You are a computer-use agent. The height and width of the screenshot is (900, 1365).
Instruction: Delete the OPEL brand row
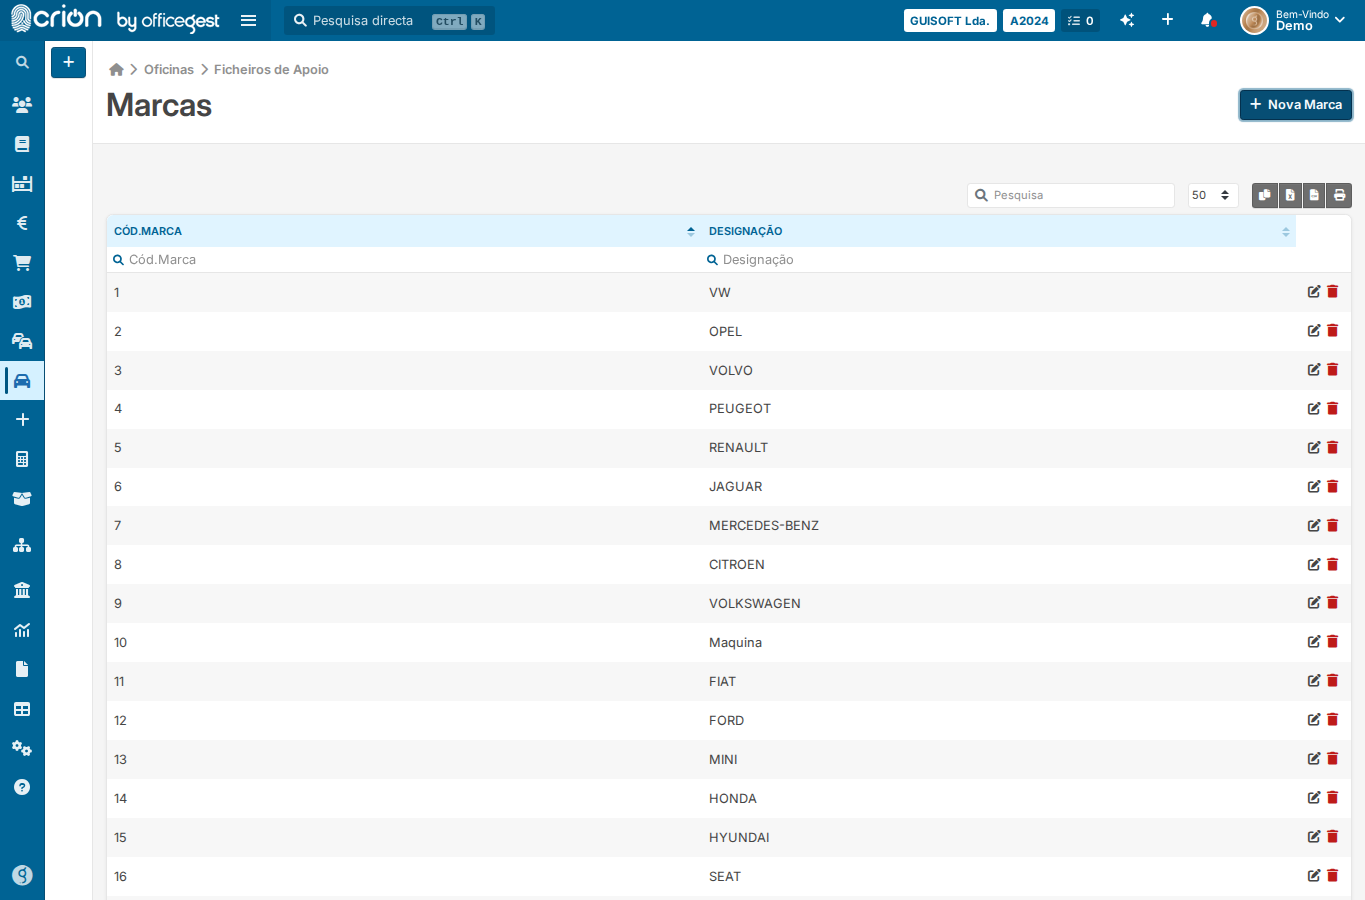click(x=1333, y=331)
